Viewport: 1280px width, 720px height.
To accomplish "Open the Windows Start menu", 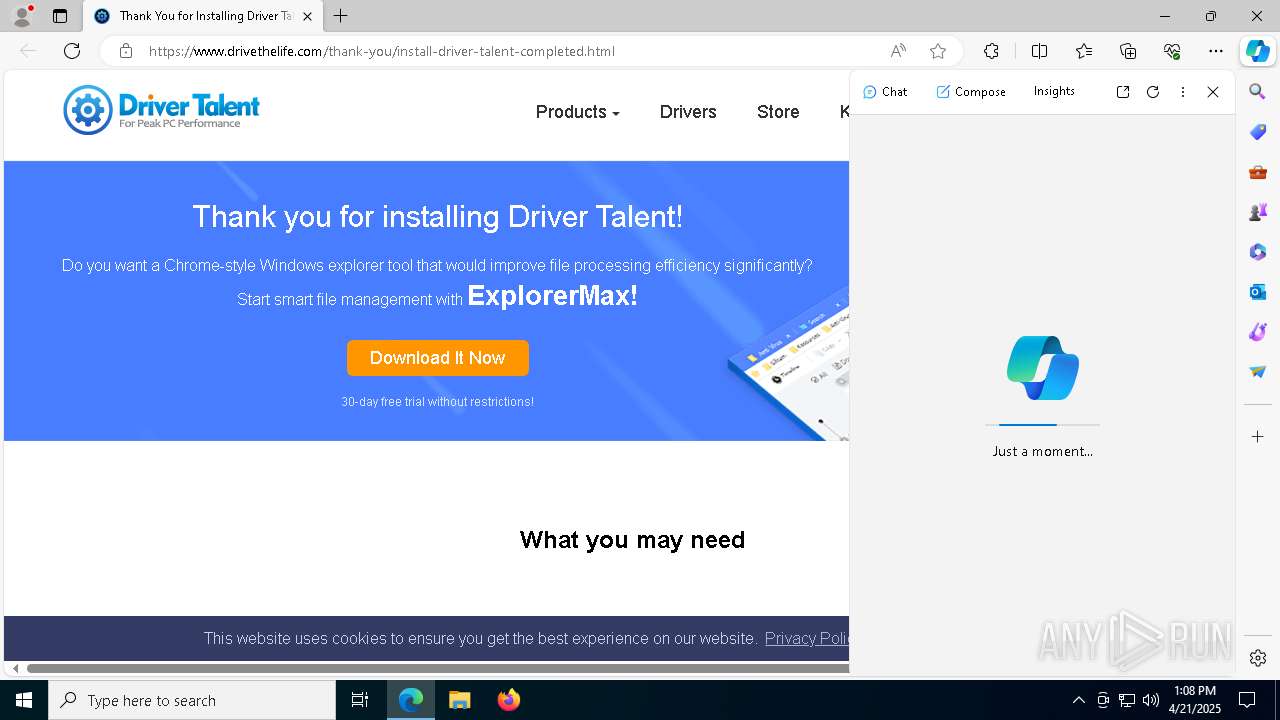I will click(24, 700).
